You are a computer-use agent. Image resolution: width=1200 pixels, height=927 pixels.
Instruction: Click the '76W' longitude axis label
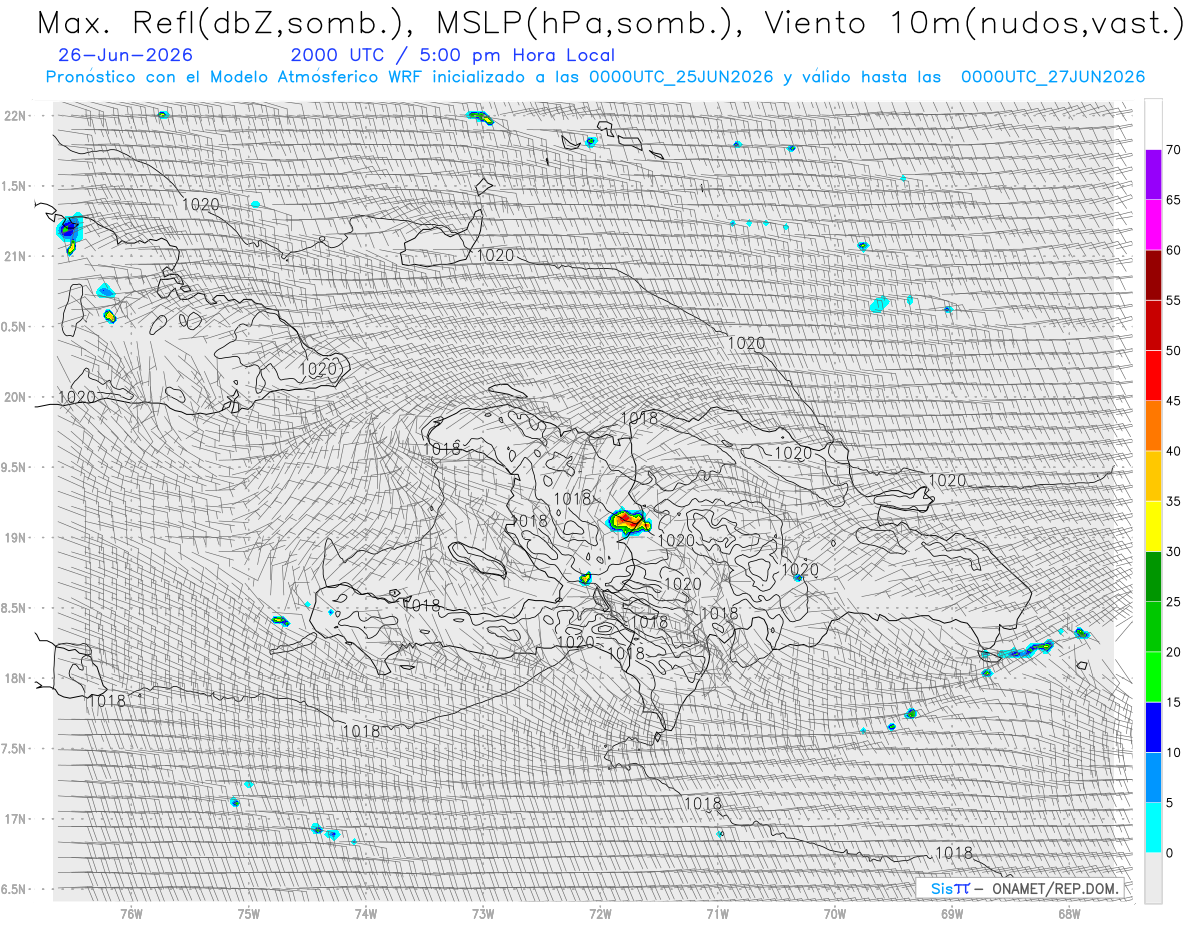click(131, 912)
